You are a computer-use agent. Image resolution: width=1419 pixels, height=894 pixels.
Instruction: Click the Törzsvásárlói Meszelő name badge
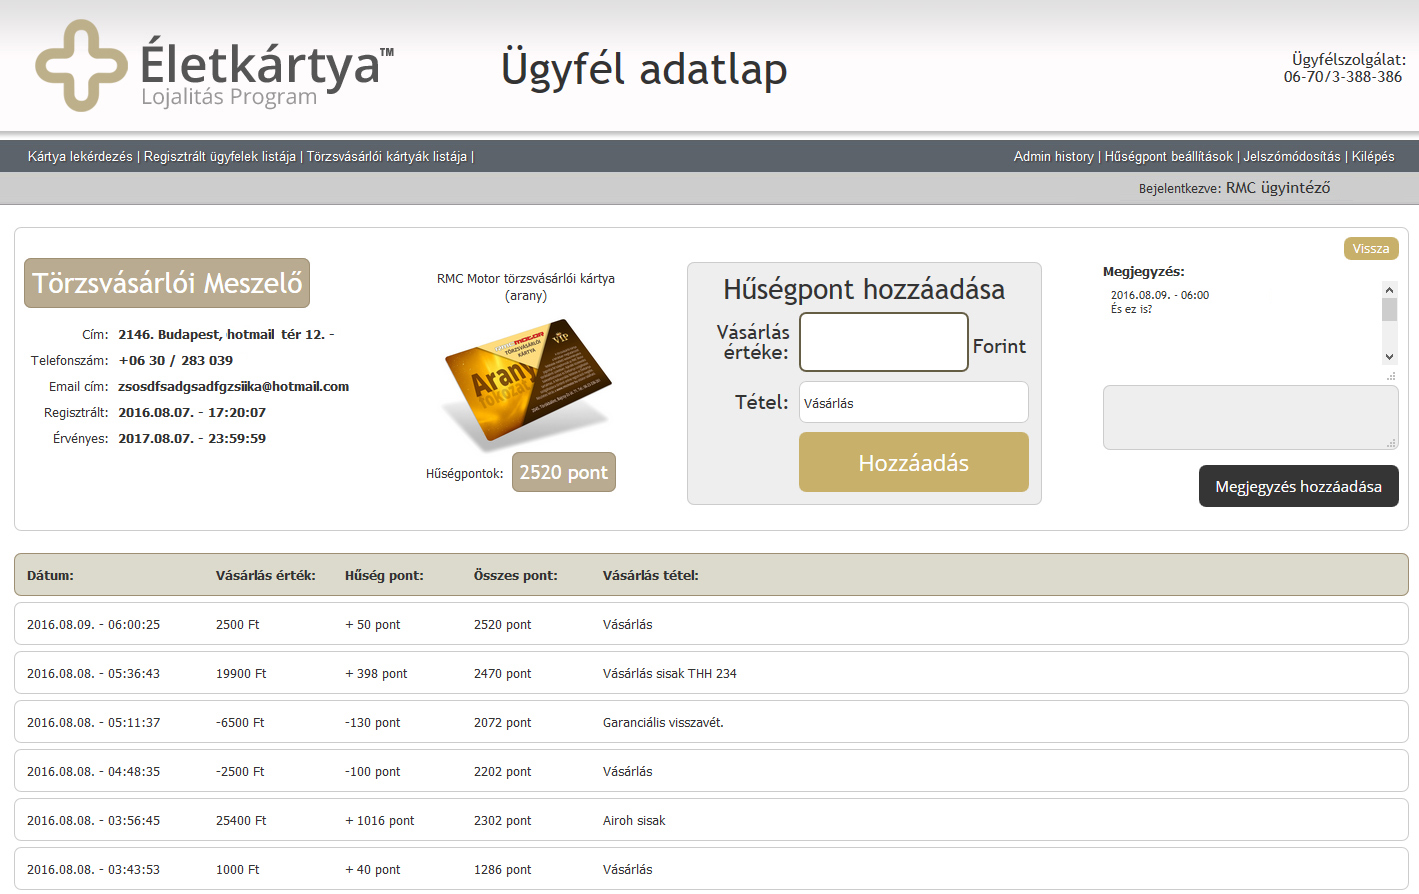click(167, 283)
